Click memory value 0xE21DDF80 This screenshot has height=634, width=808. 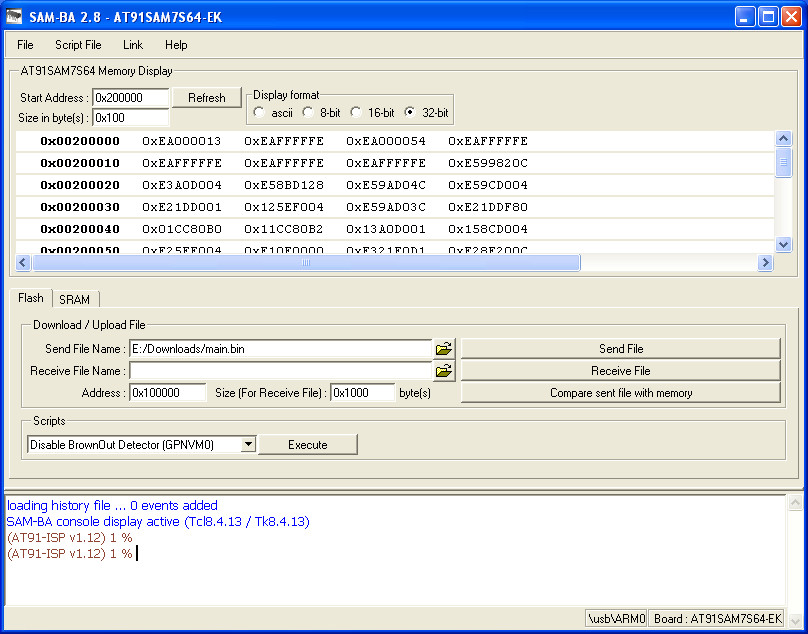click(488, 207)
